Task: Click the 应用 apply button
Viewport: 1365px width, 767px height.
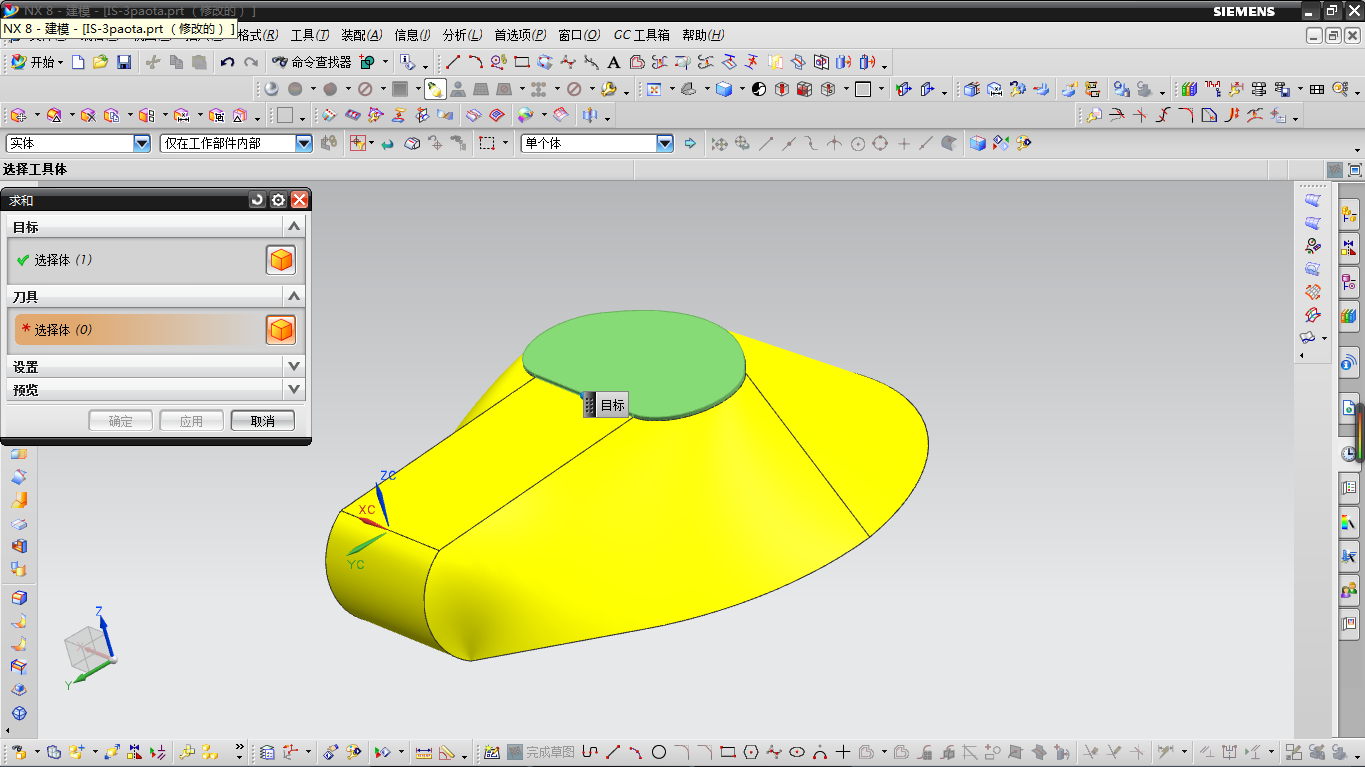Action: pos(192,421)
